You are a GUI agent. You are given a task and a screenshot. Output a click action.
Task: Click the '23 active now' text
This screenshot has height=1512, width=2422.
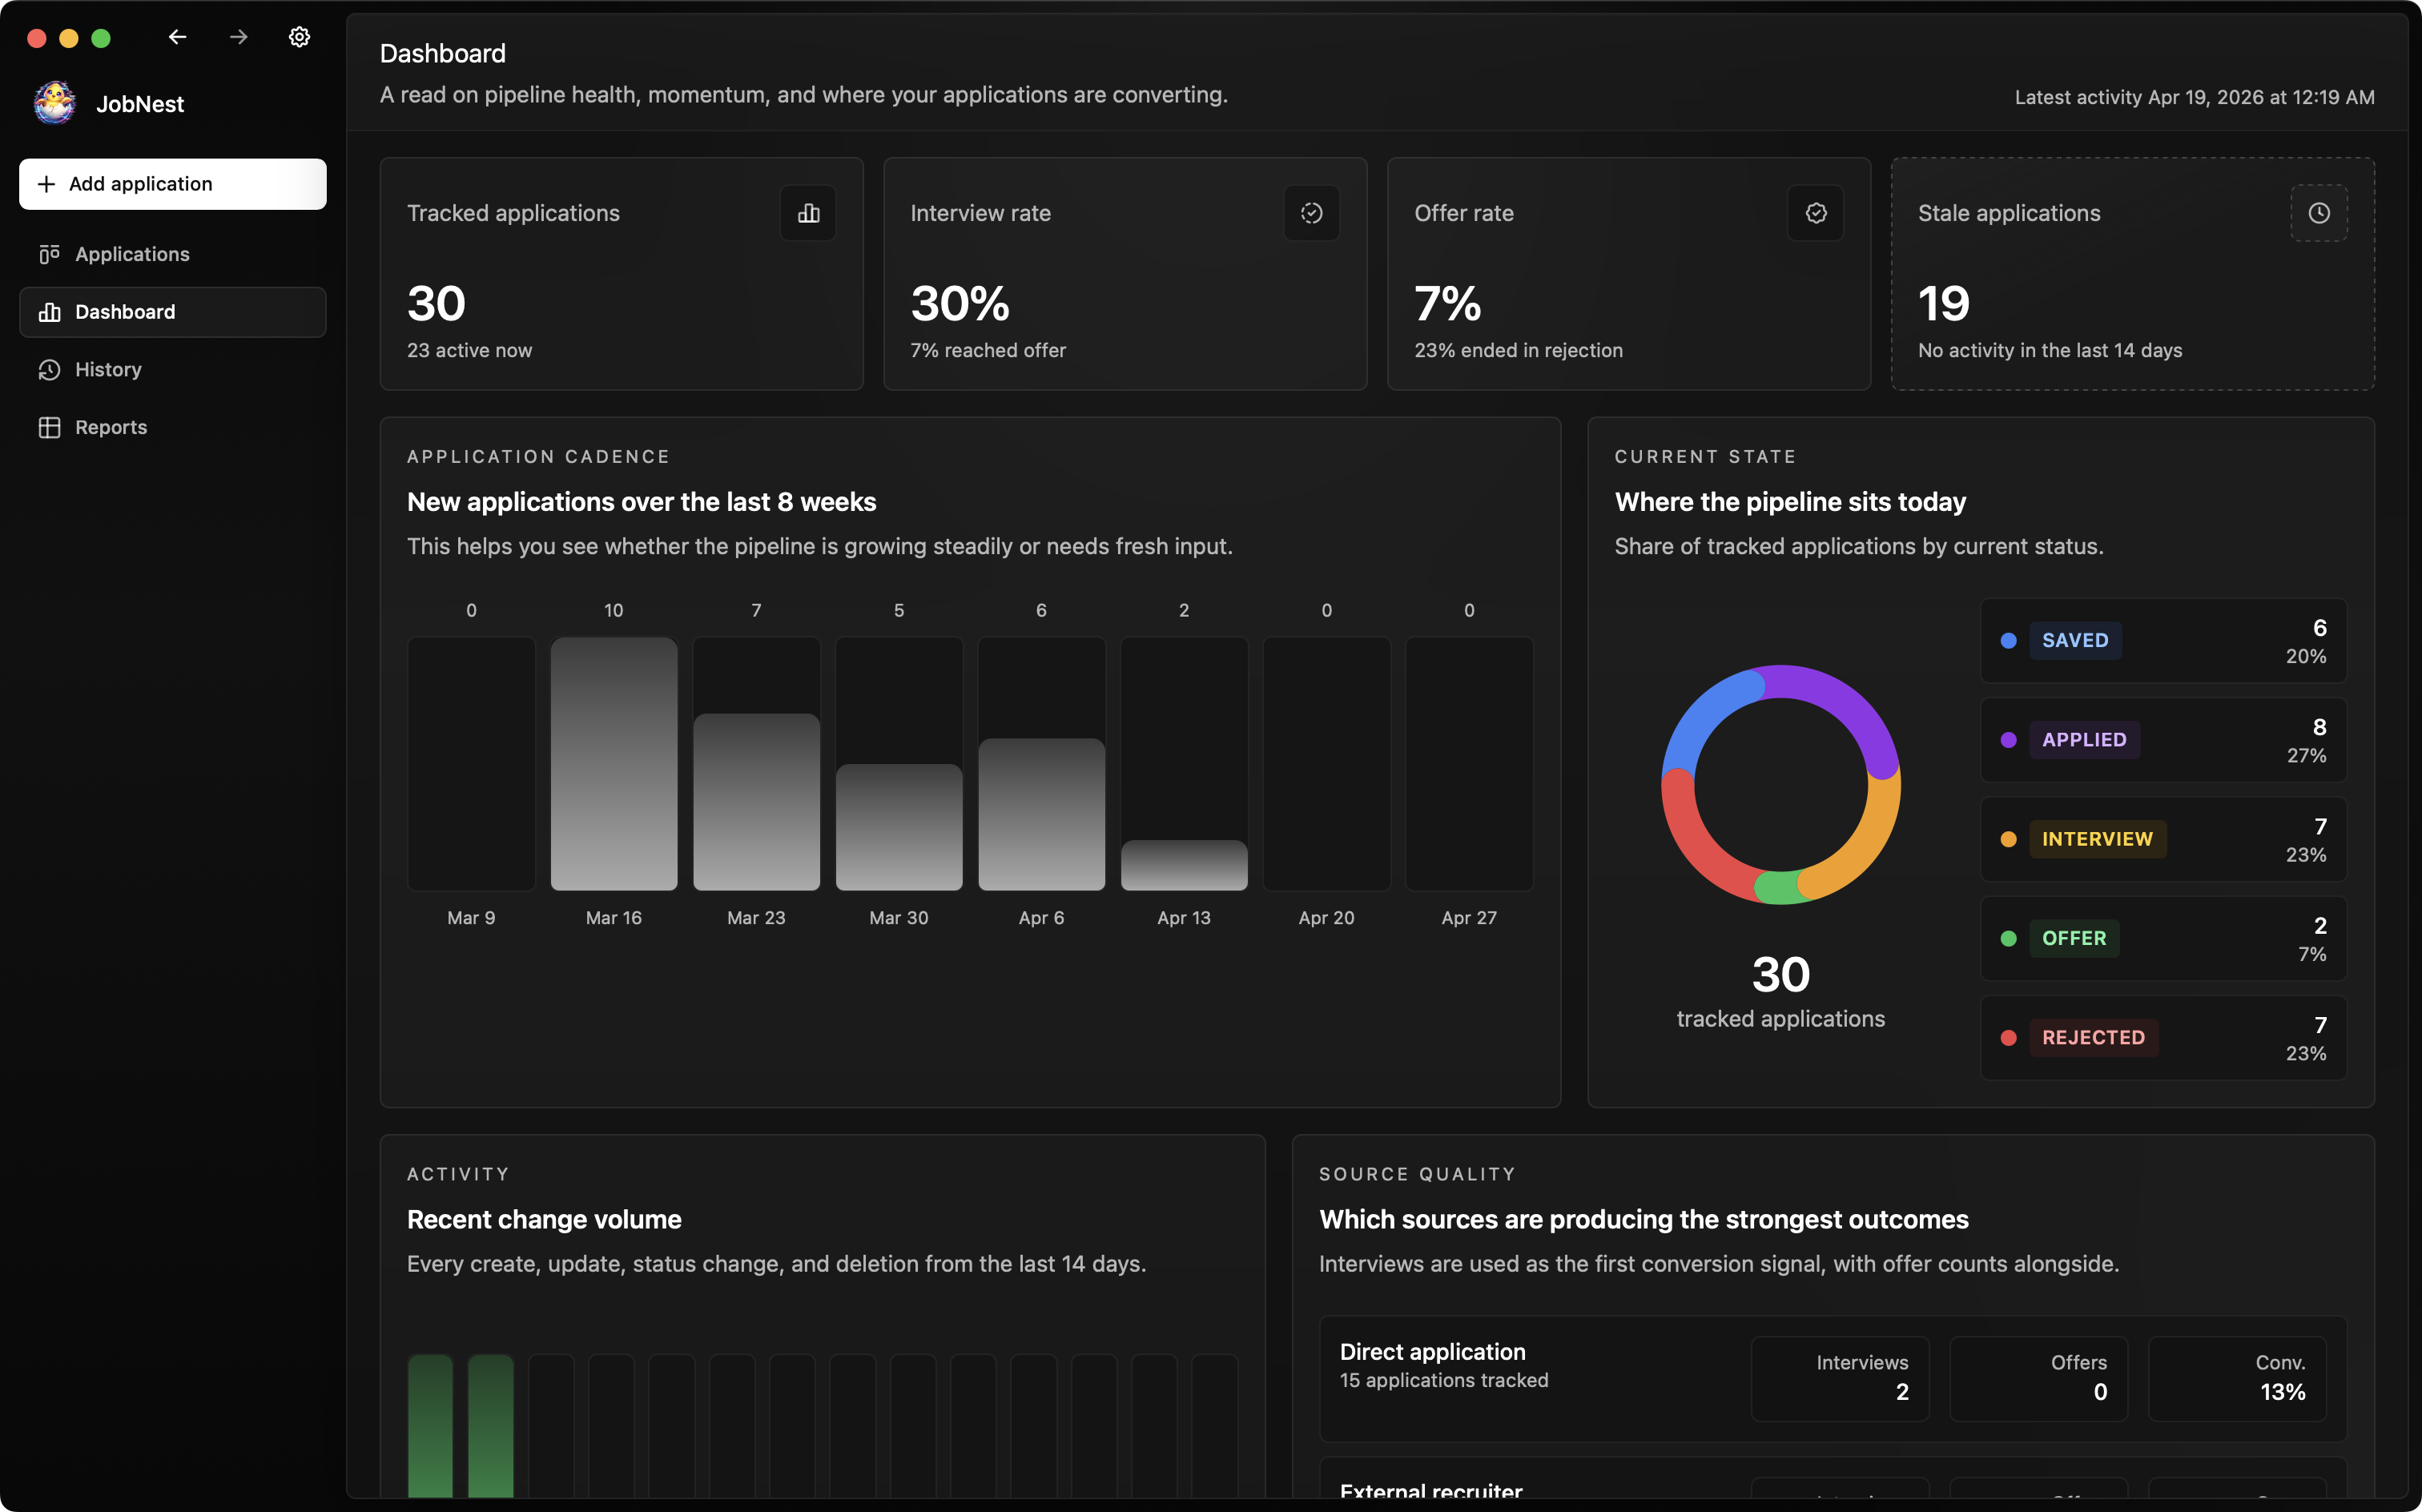coord(469,351)
